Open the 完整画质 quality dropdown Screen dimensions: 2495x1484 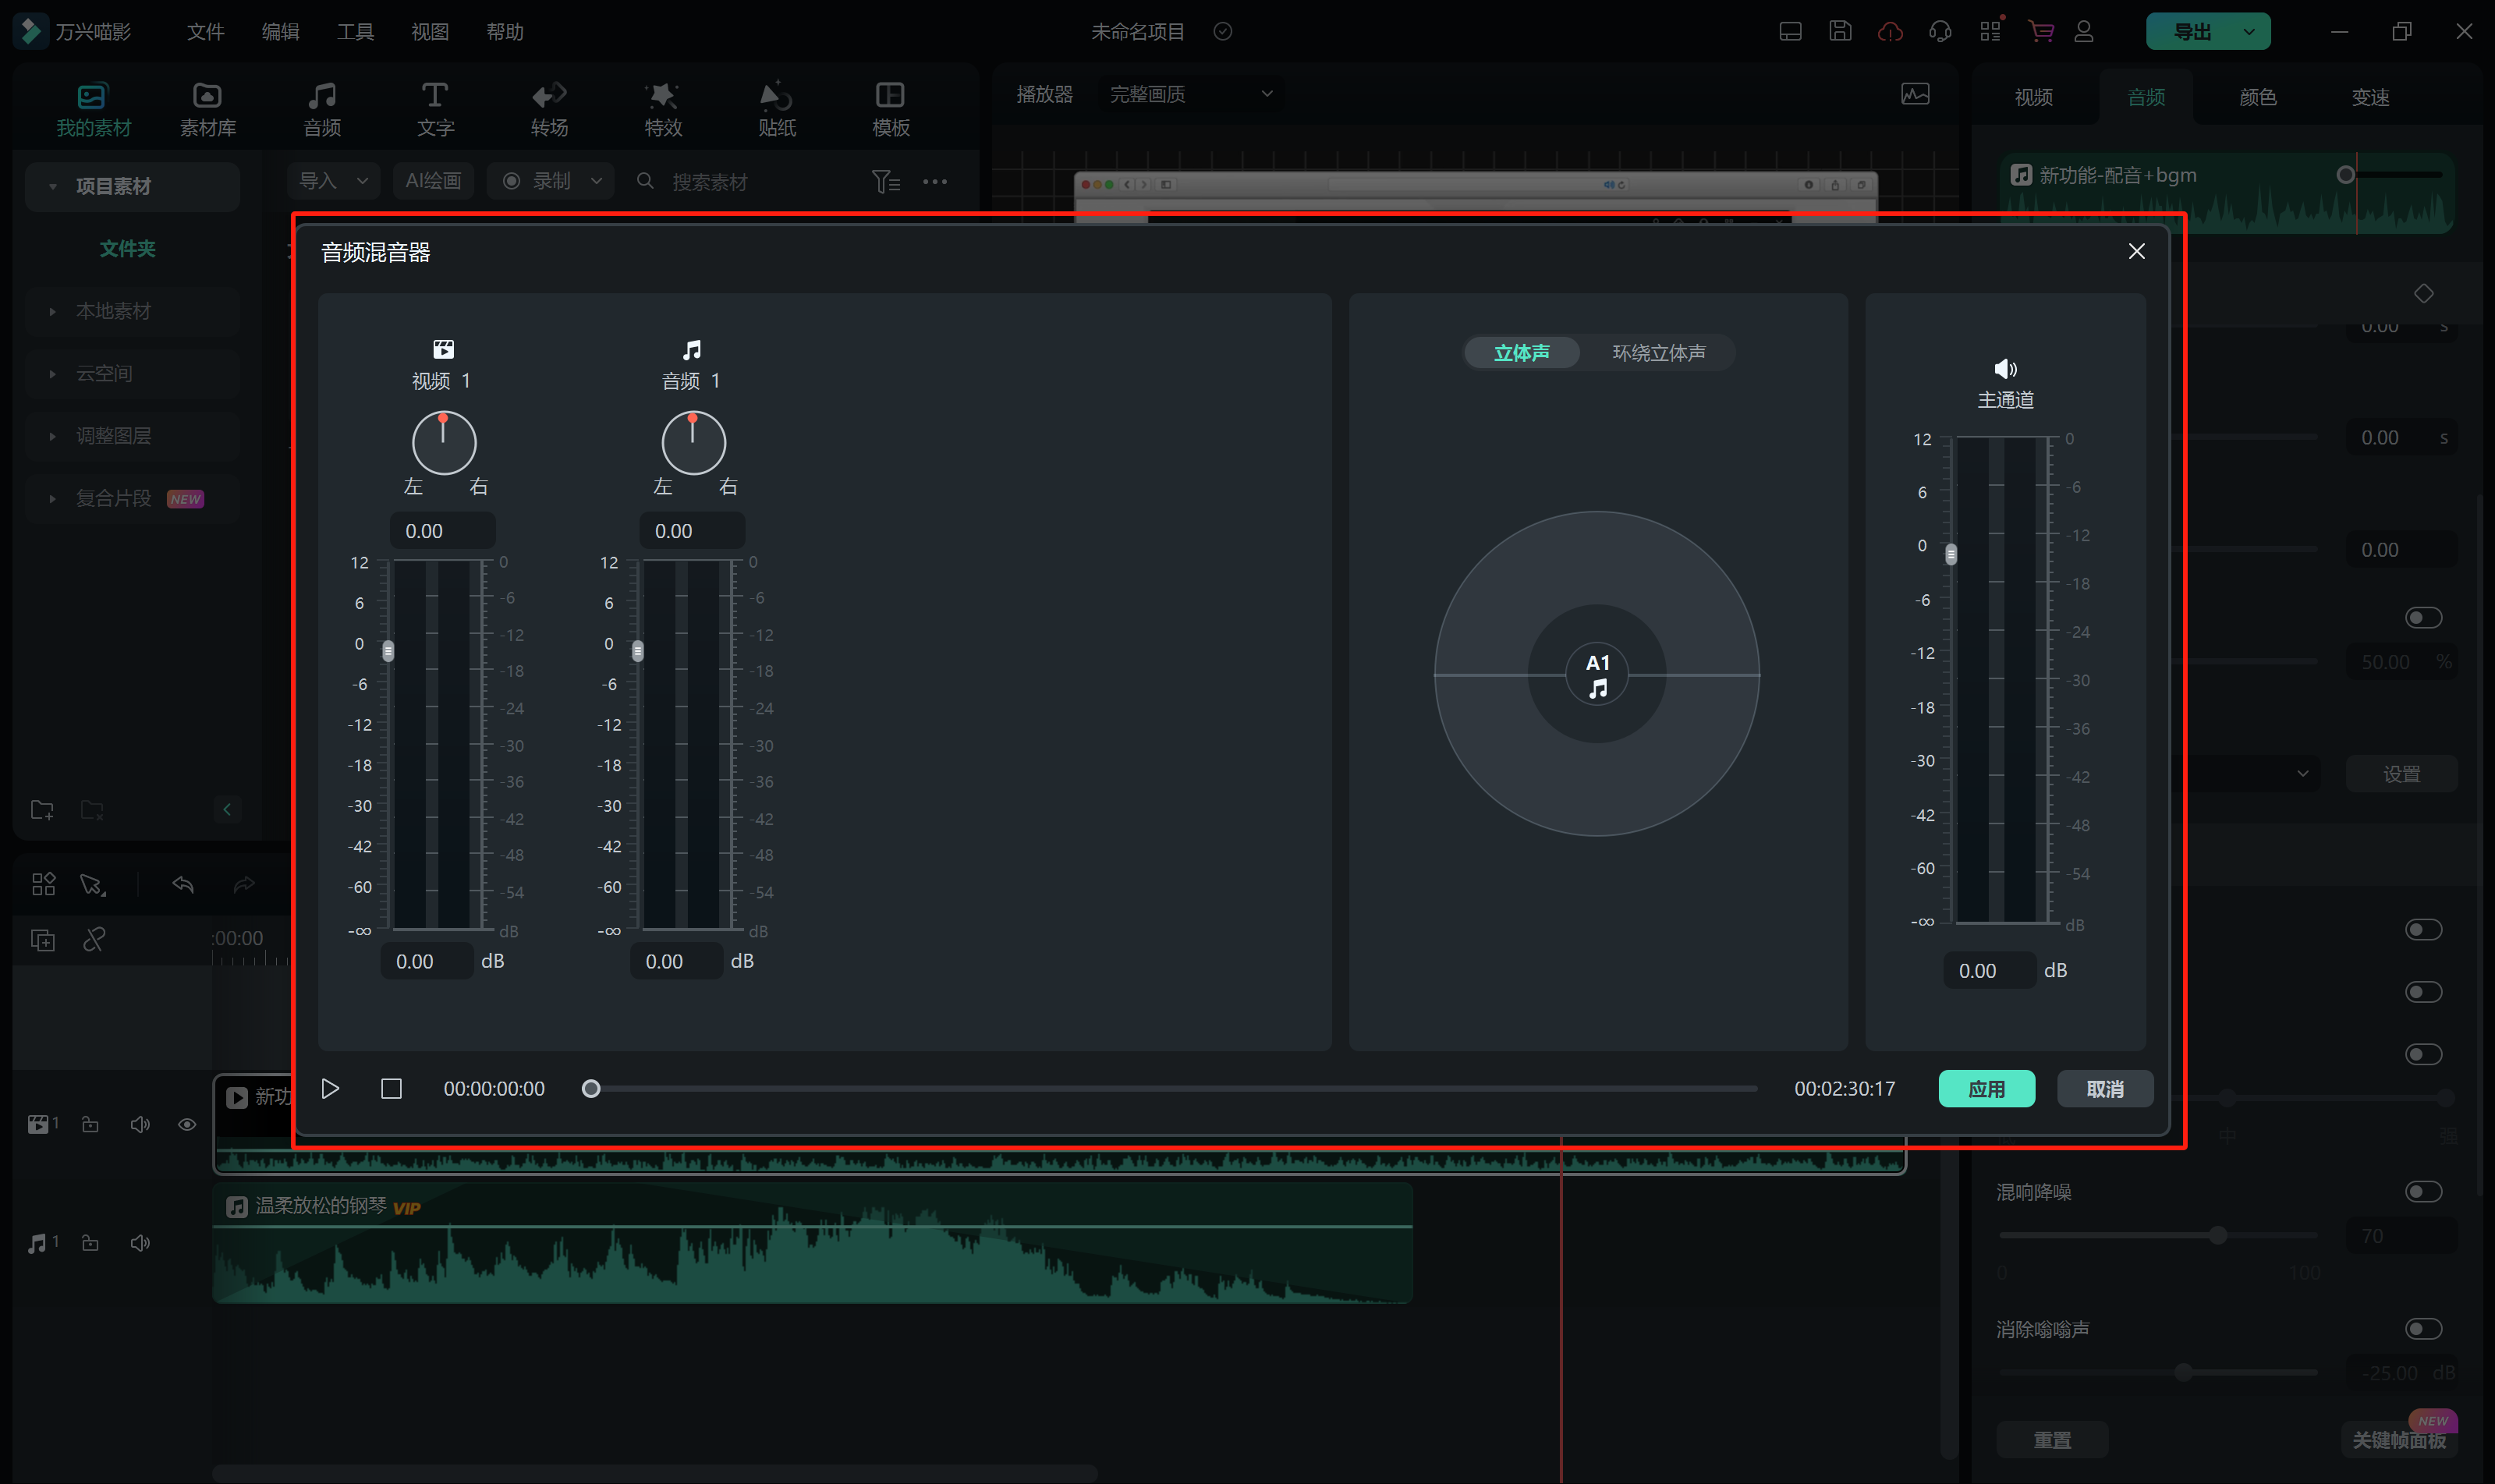[1190, 94]
